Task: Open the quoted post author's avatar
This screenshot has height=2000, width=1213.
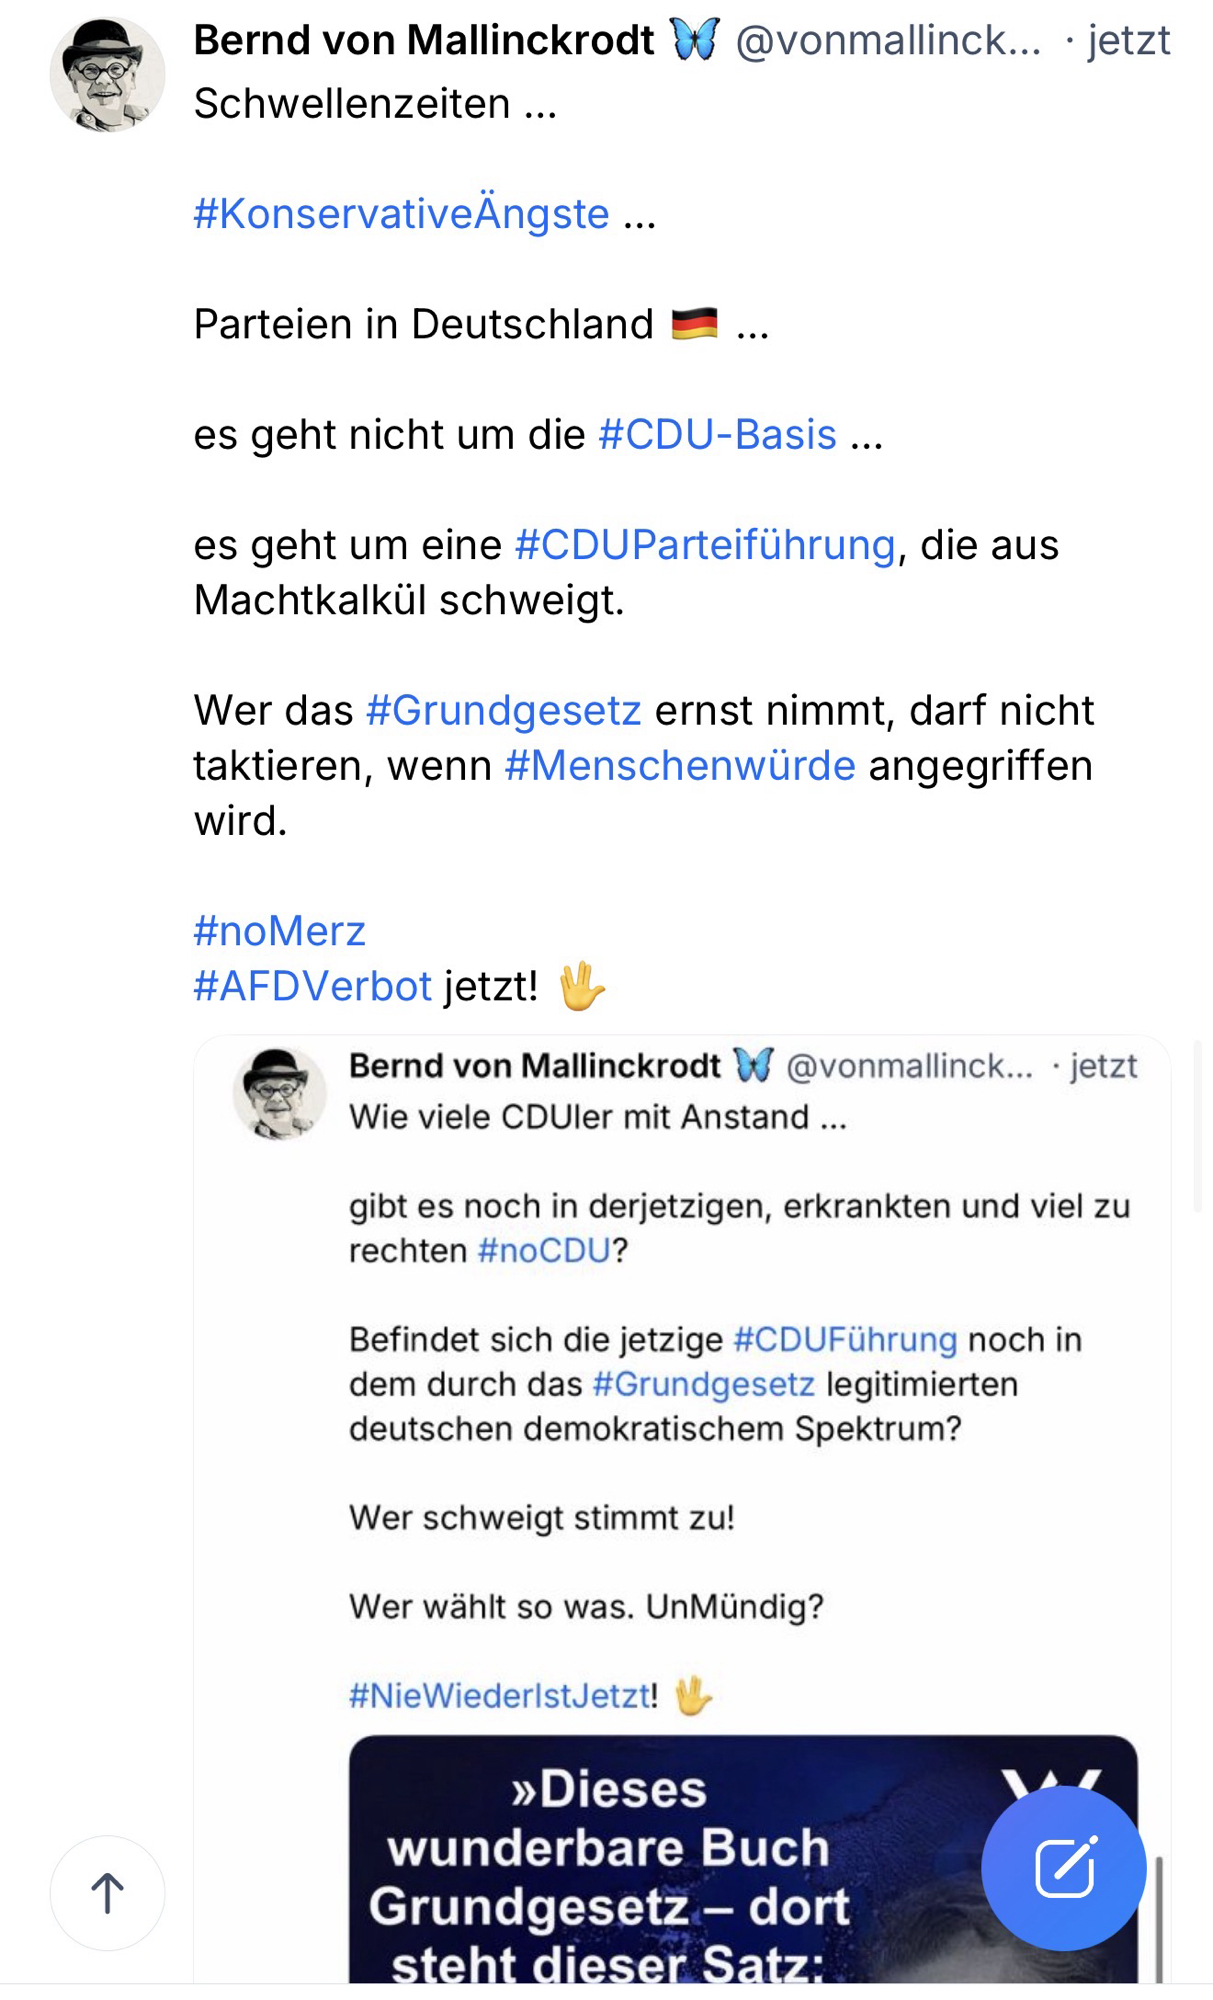Action: coord(279,1093)
